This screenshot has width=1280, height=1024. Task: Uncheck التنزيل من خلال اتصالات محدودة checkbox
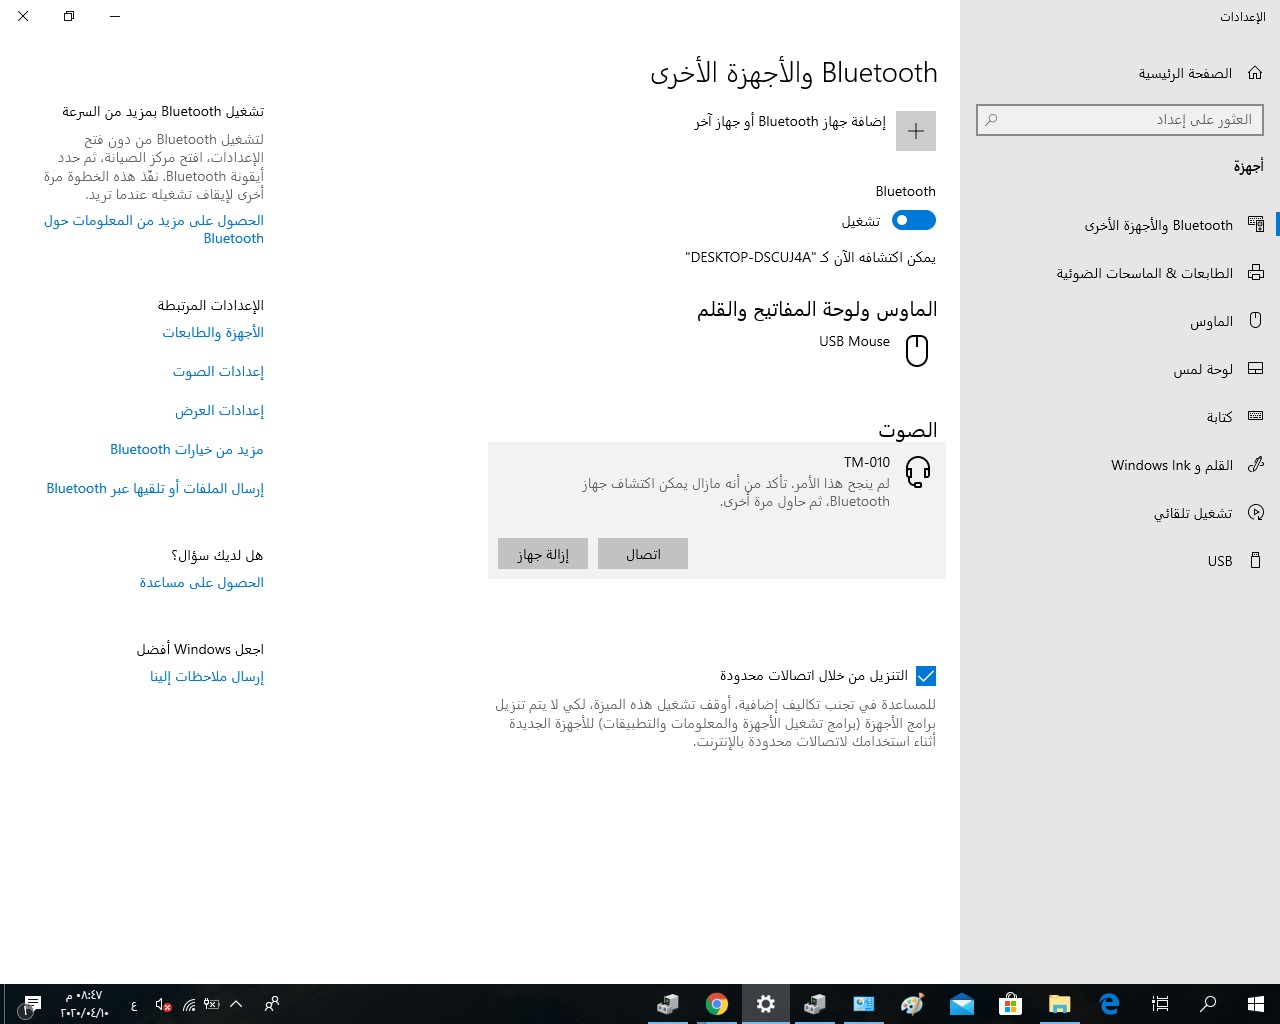926,676
